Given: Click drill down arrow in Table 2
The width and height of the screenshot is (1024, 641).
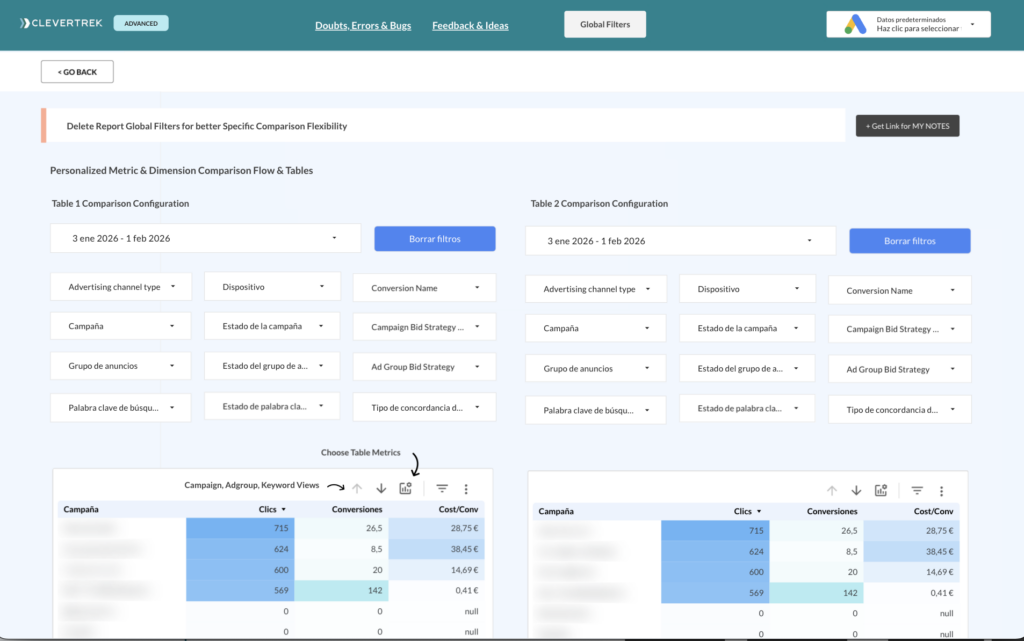Looking at the screenshot, I should click(856, 491).
